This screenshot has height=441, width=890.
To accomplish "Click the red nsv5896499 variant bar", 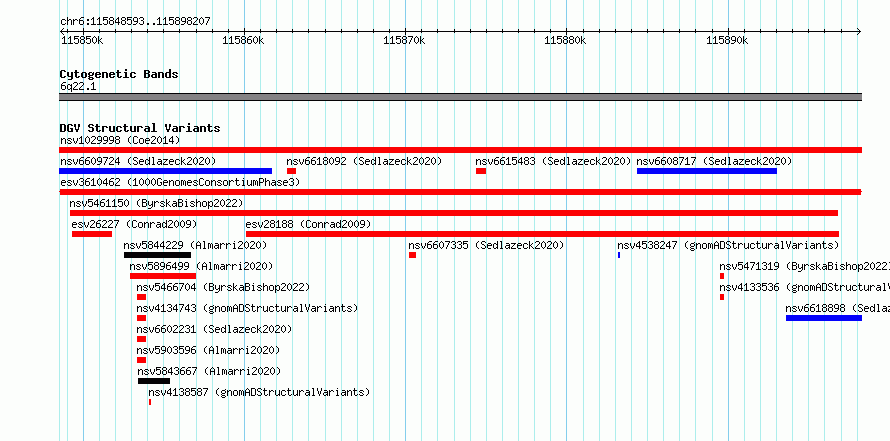I will pos(163,276).
